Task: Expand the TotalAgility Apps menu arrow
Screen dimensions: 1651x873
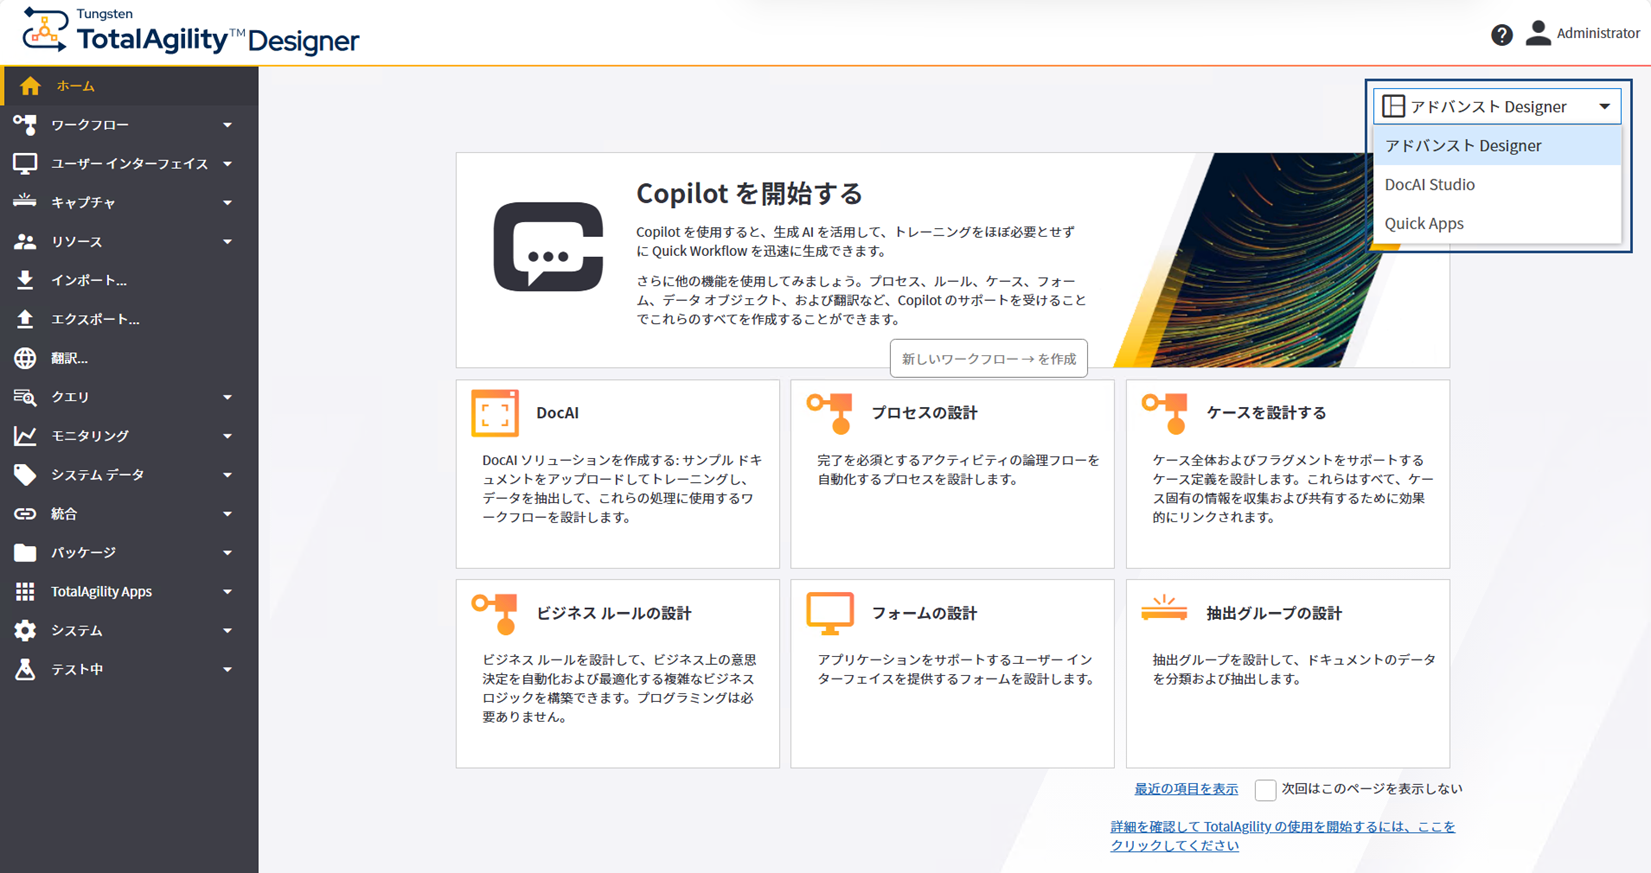Action: pos(228,592)
